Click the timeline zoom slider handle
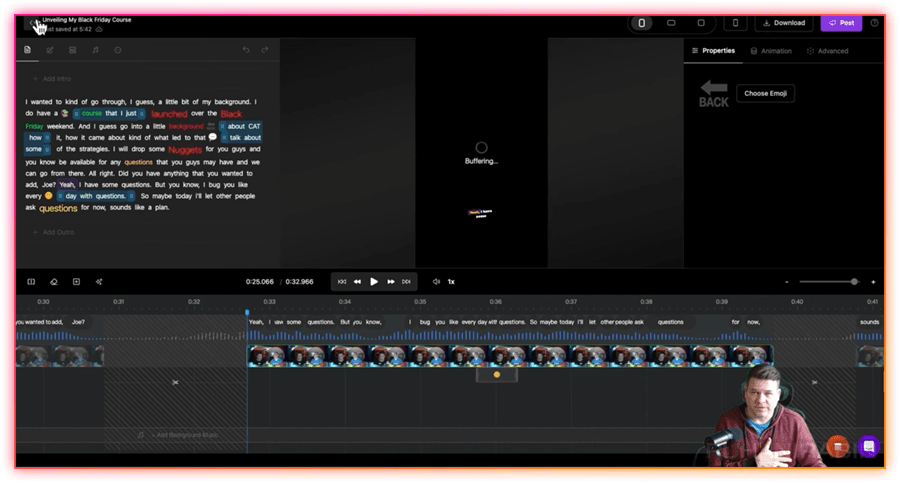This screenshot has width=900, height=483. 854,282
